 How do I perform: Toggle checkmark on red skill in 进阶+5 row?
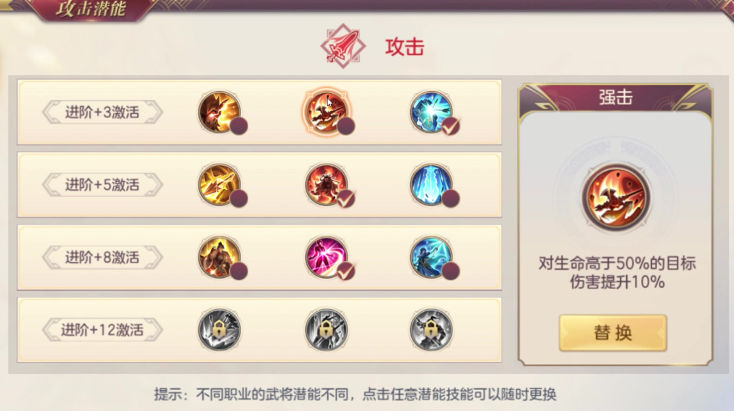(346, 198)
